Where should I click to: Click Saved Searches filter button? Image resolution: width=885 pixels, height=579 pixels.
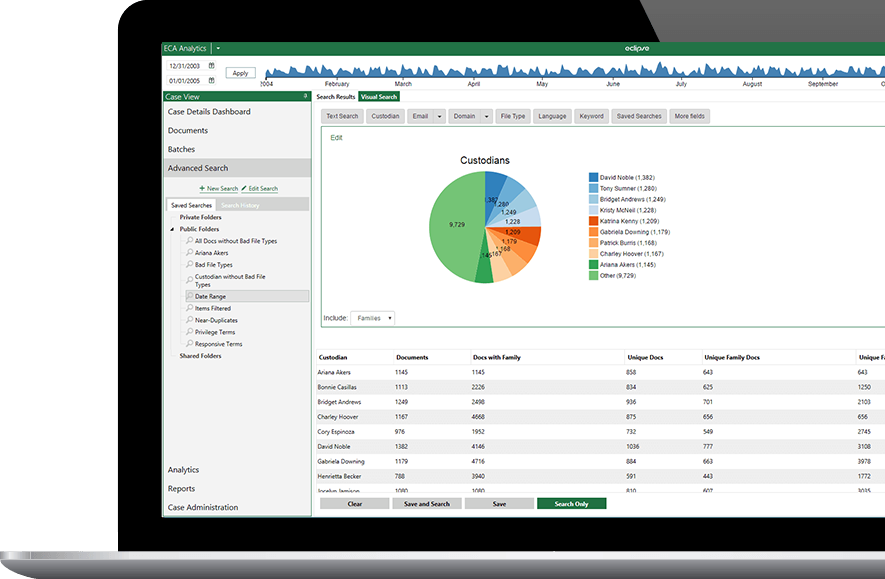coord(639,116)
